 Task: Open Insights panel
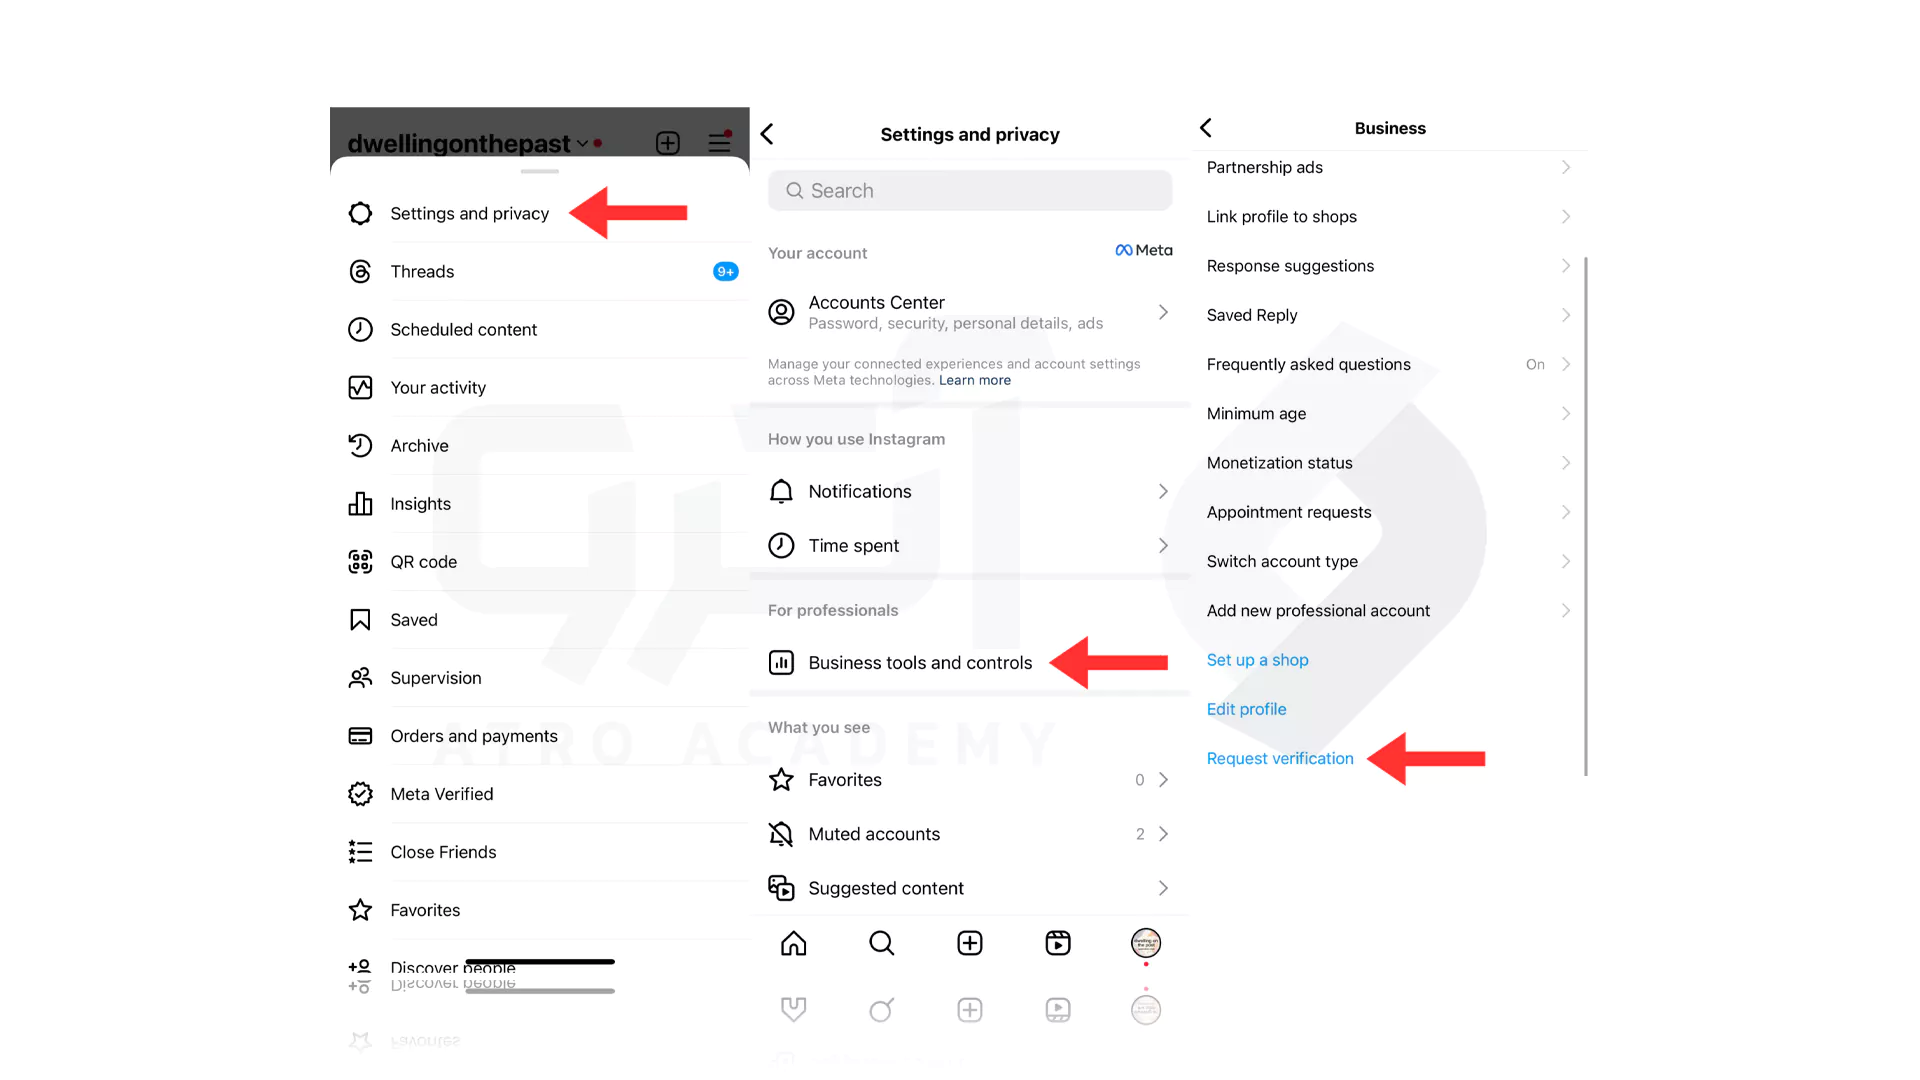point(421,502)
